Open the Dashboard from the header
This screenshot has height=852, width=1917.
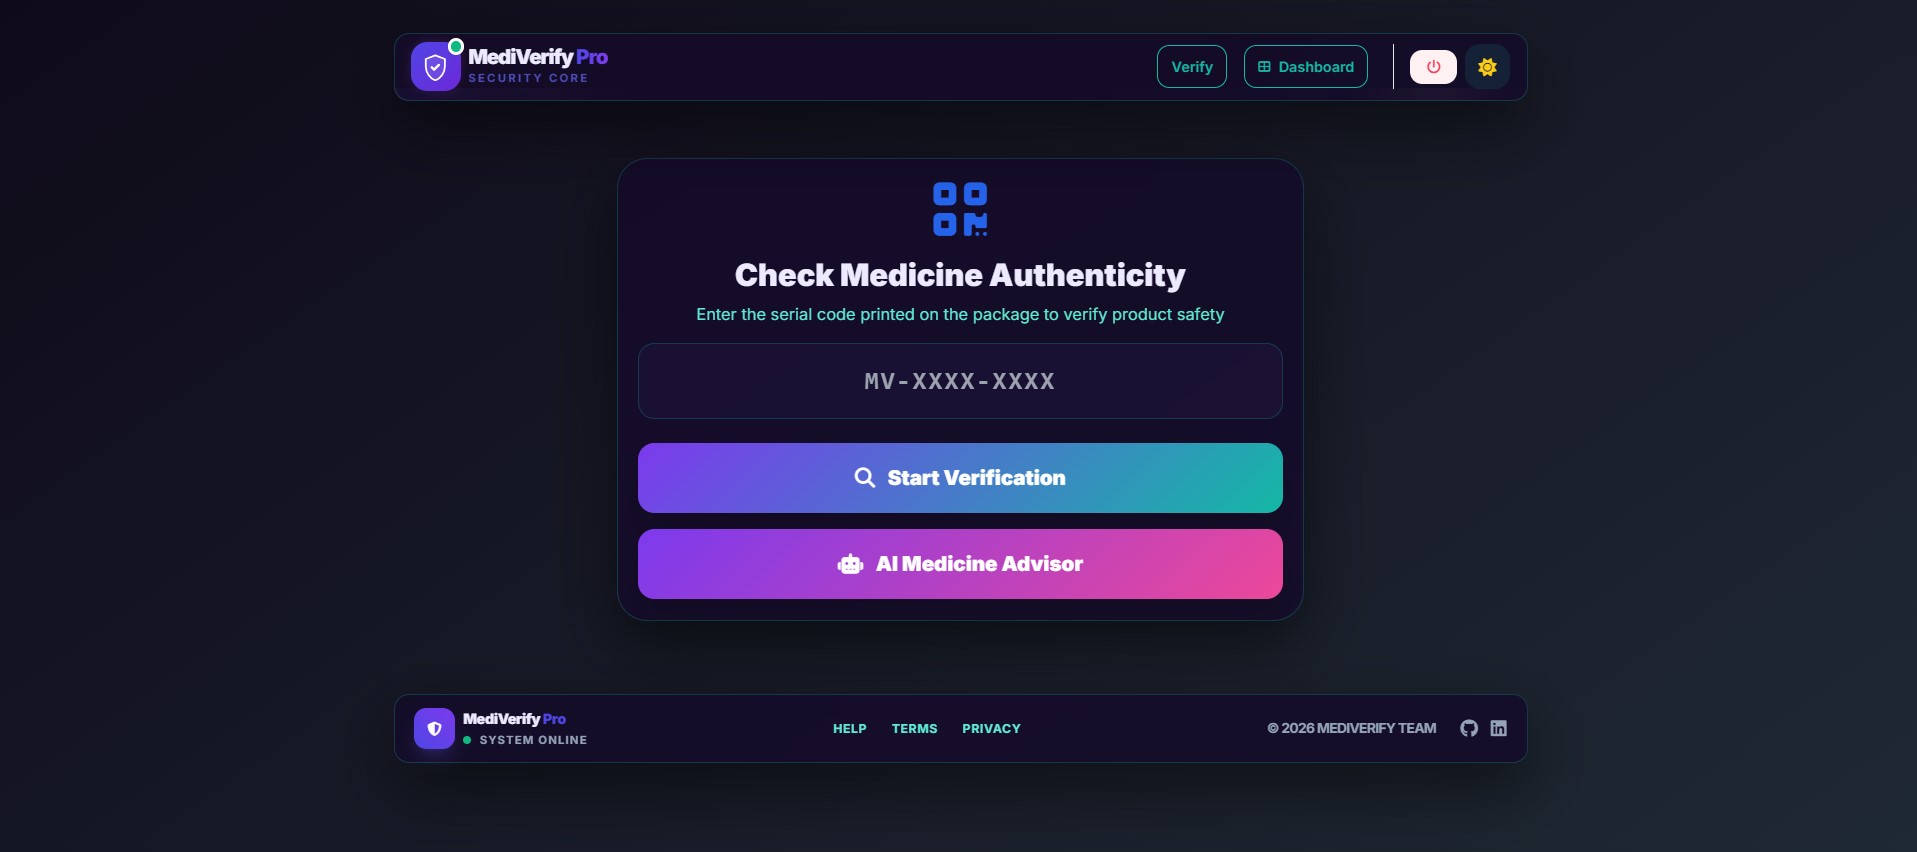(x=1305, y=67)
